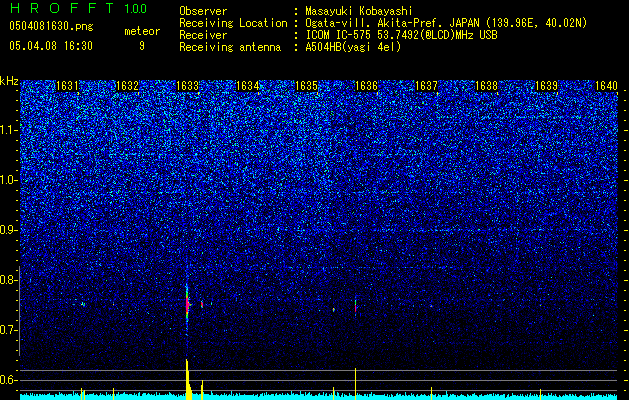Click the 1631 time marker
The height and width of the screenshot is (400, 629).
pyautogui.click(x=67, y=86)
